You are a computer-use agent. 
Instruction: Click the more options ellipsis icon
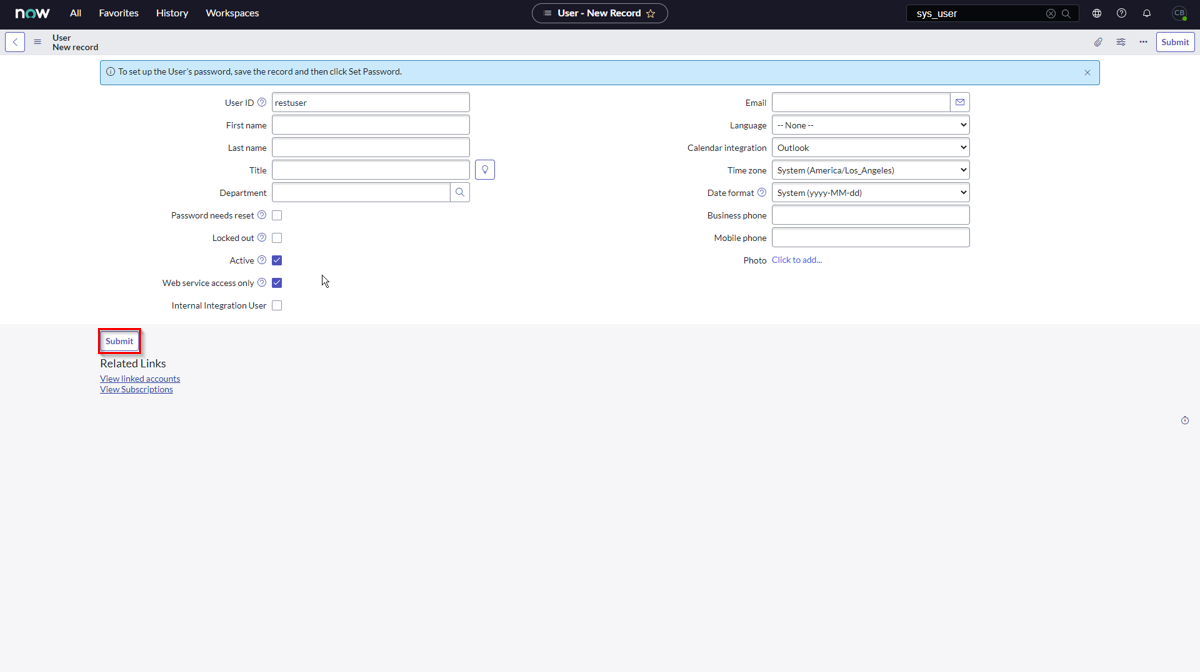[x=1143, y=42]
